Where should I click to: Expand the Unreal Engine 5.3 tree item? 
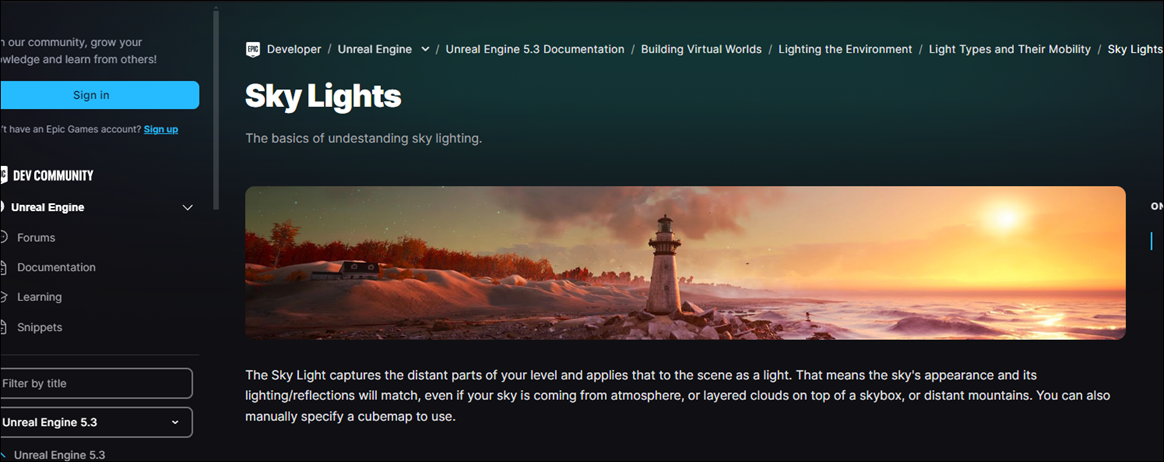point(3,455)
